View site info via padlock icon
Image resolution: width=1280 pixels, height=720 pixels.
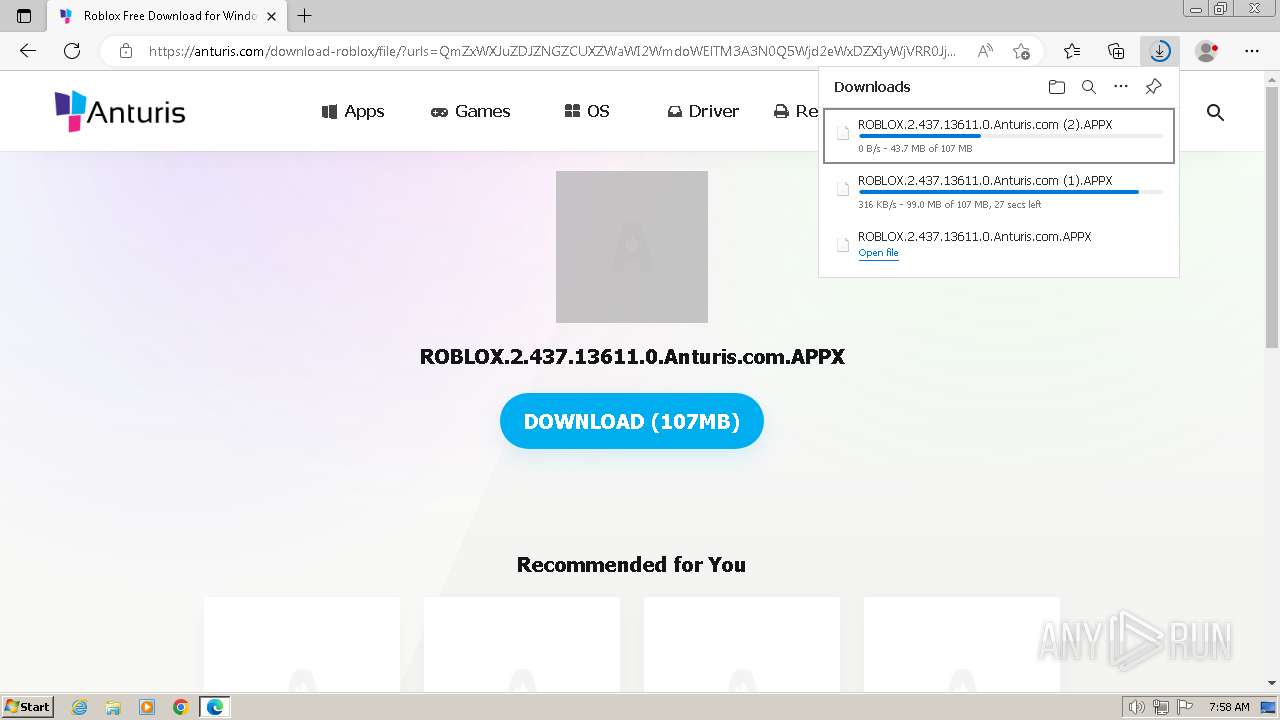(x=126, y=51)
